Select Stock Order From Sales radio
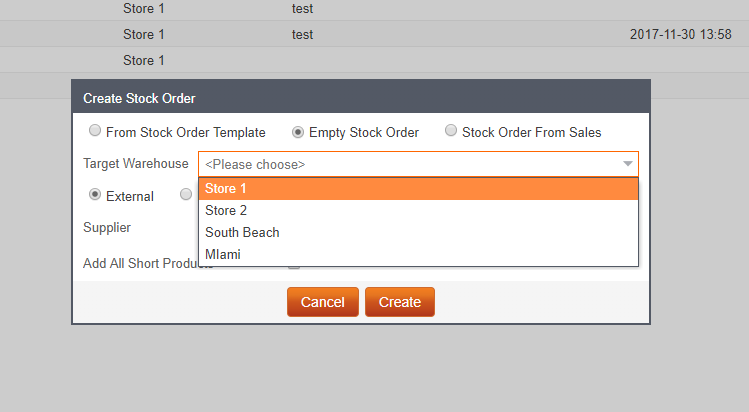This screenshot has width=749, height=412. click(450, 131)
